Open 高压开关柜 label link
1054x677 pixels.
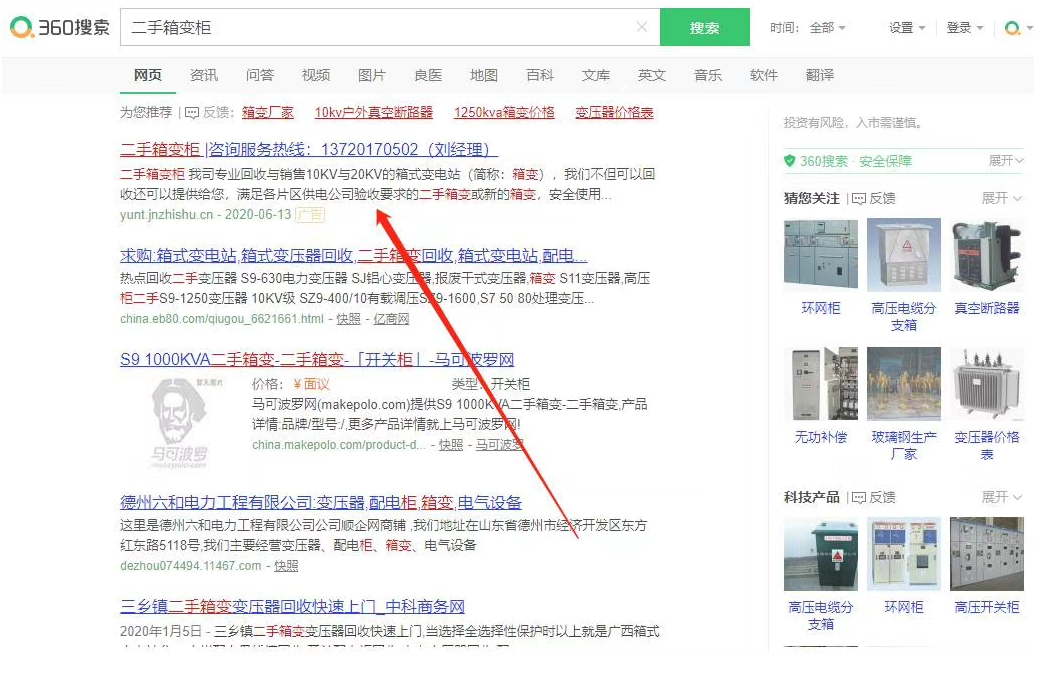coord(987,607)
